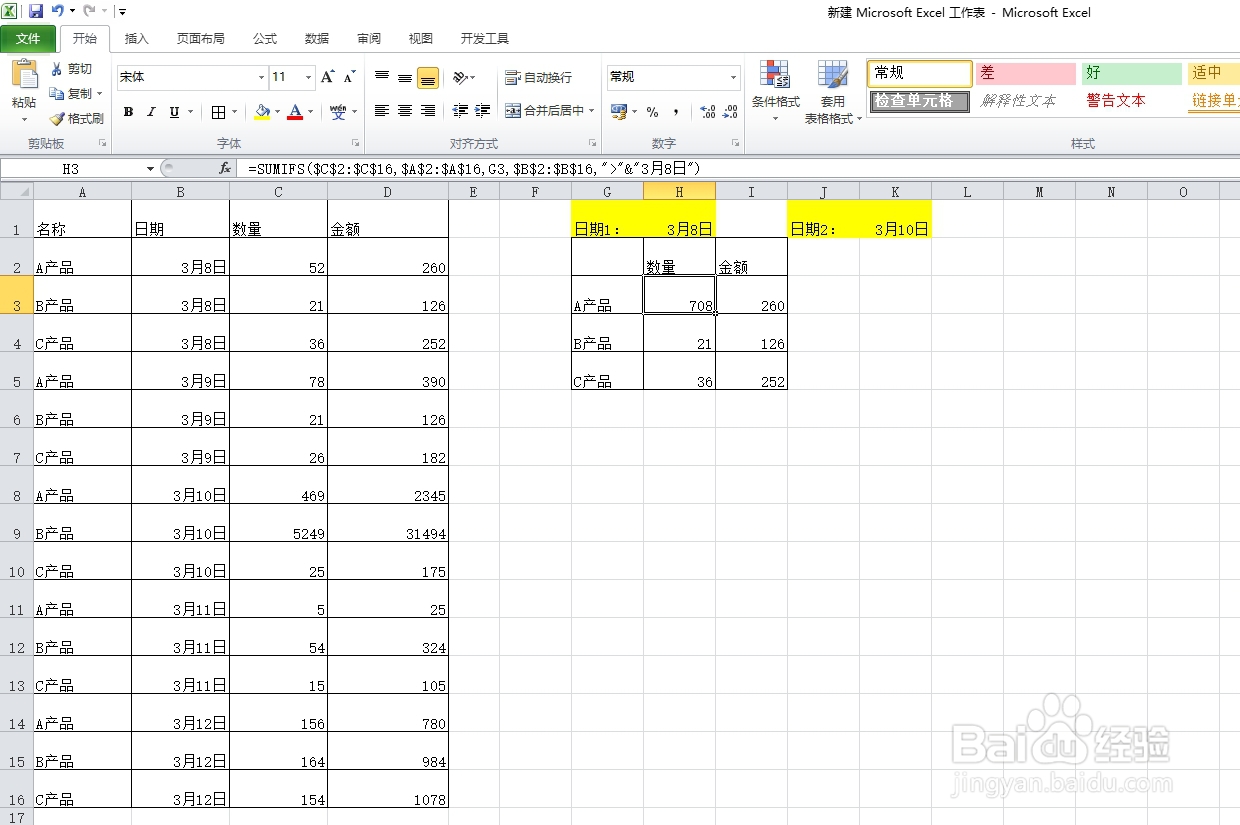The height and width of the screenshot is (825, 1240).
Task: Align text left in cell
Action: [x=382, y=111]
